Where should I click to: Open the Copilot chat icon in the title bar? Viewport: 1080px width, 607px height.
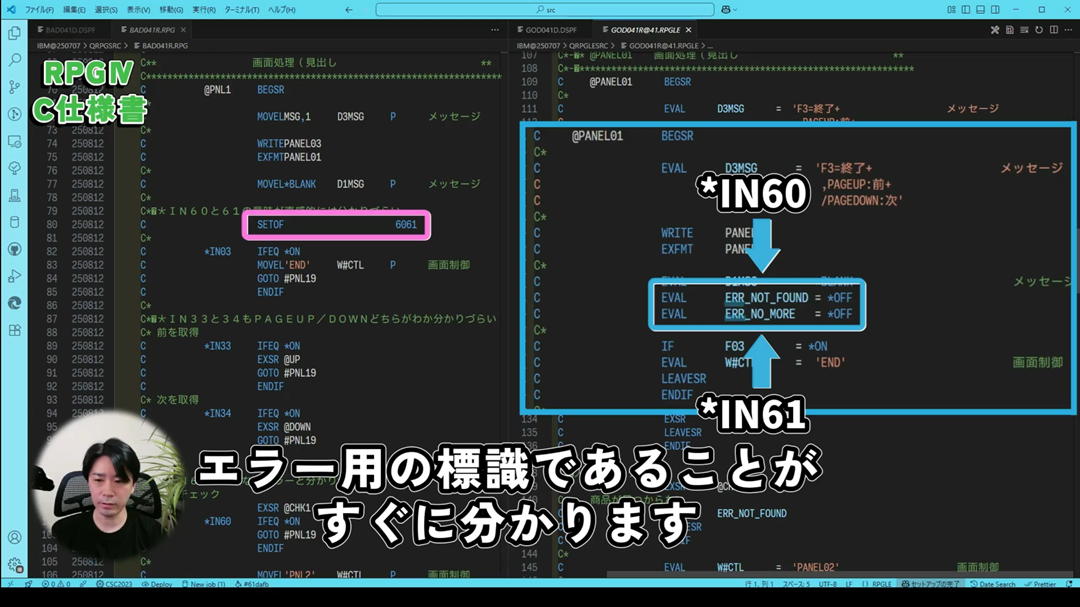click(x=725, y=10)
